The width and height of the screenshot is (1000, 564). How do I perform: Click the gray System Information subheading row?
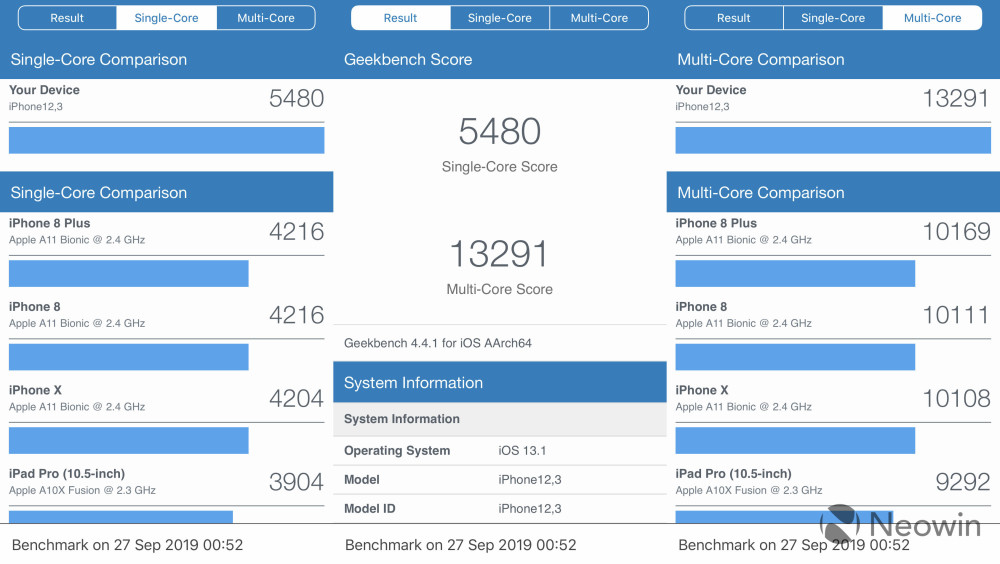[x=499, y=419]
